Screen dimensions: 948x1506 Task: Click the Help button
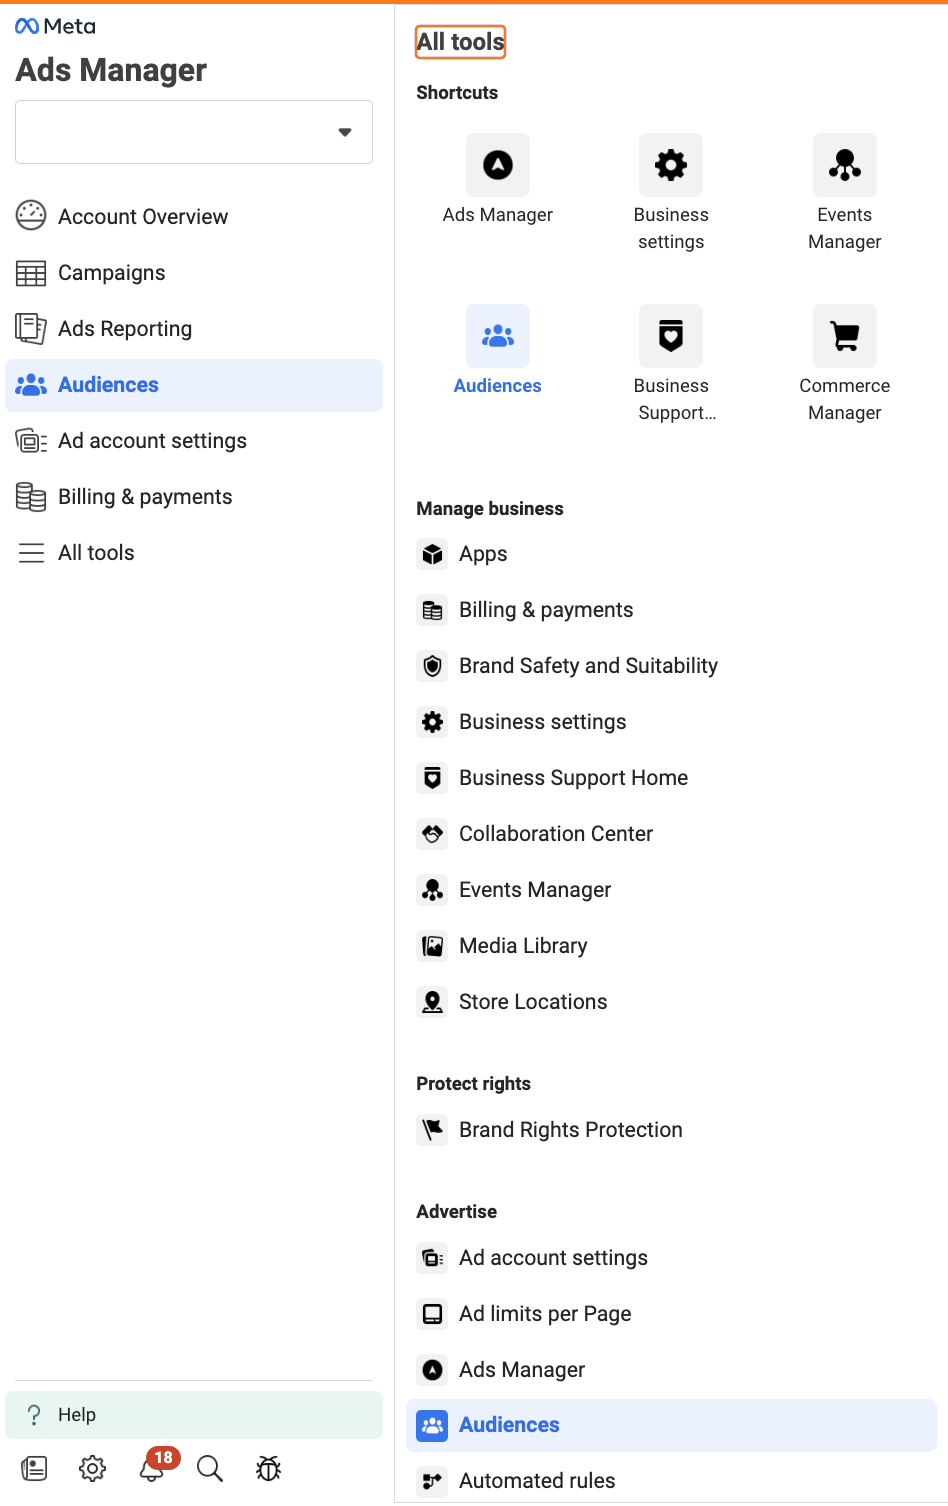tap(194, 1415)
